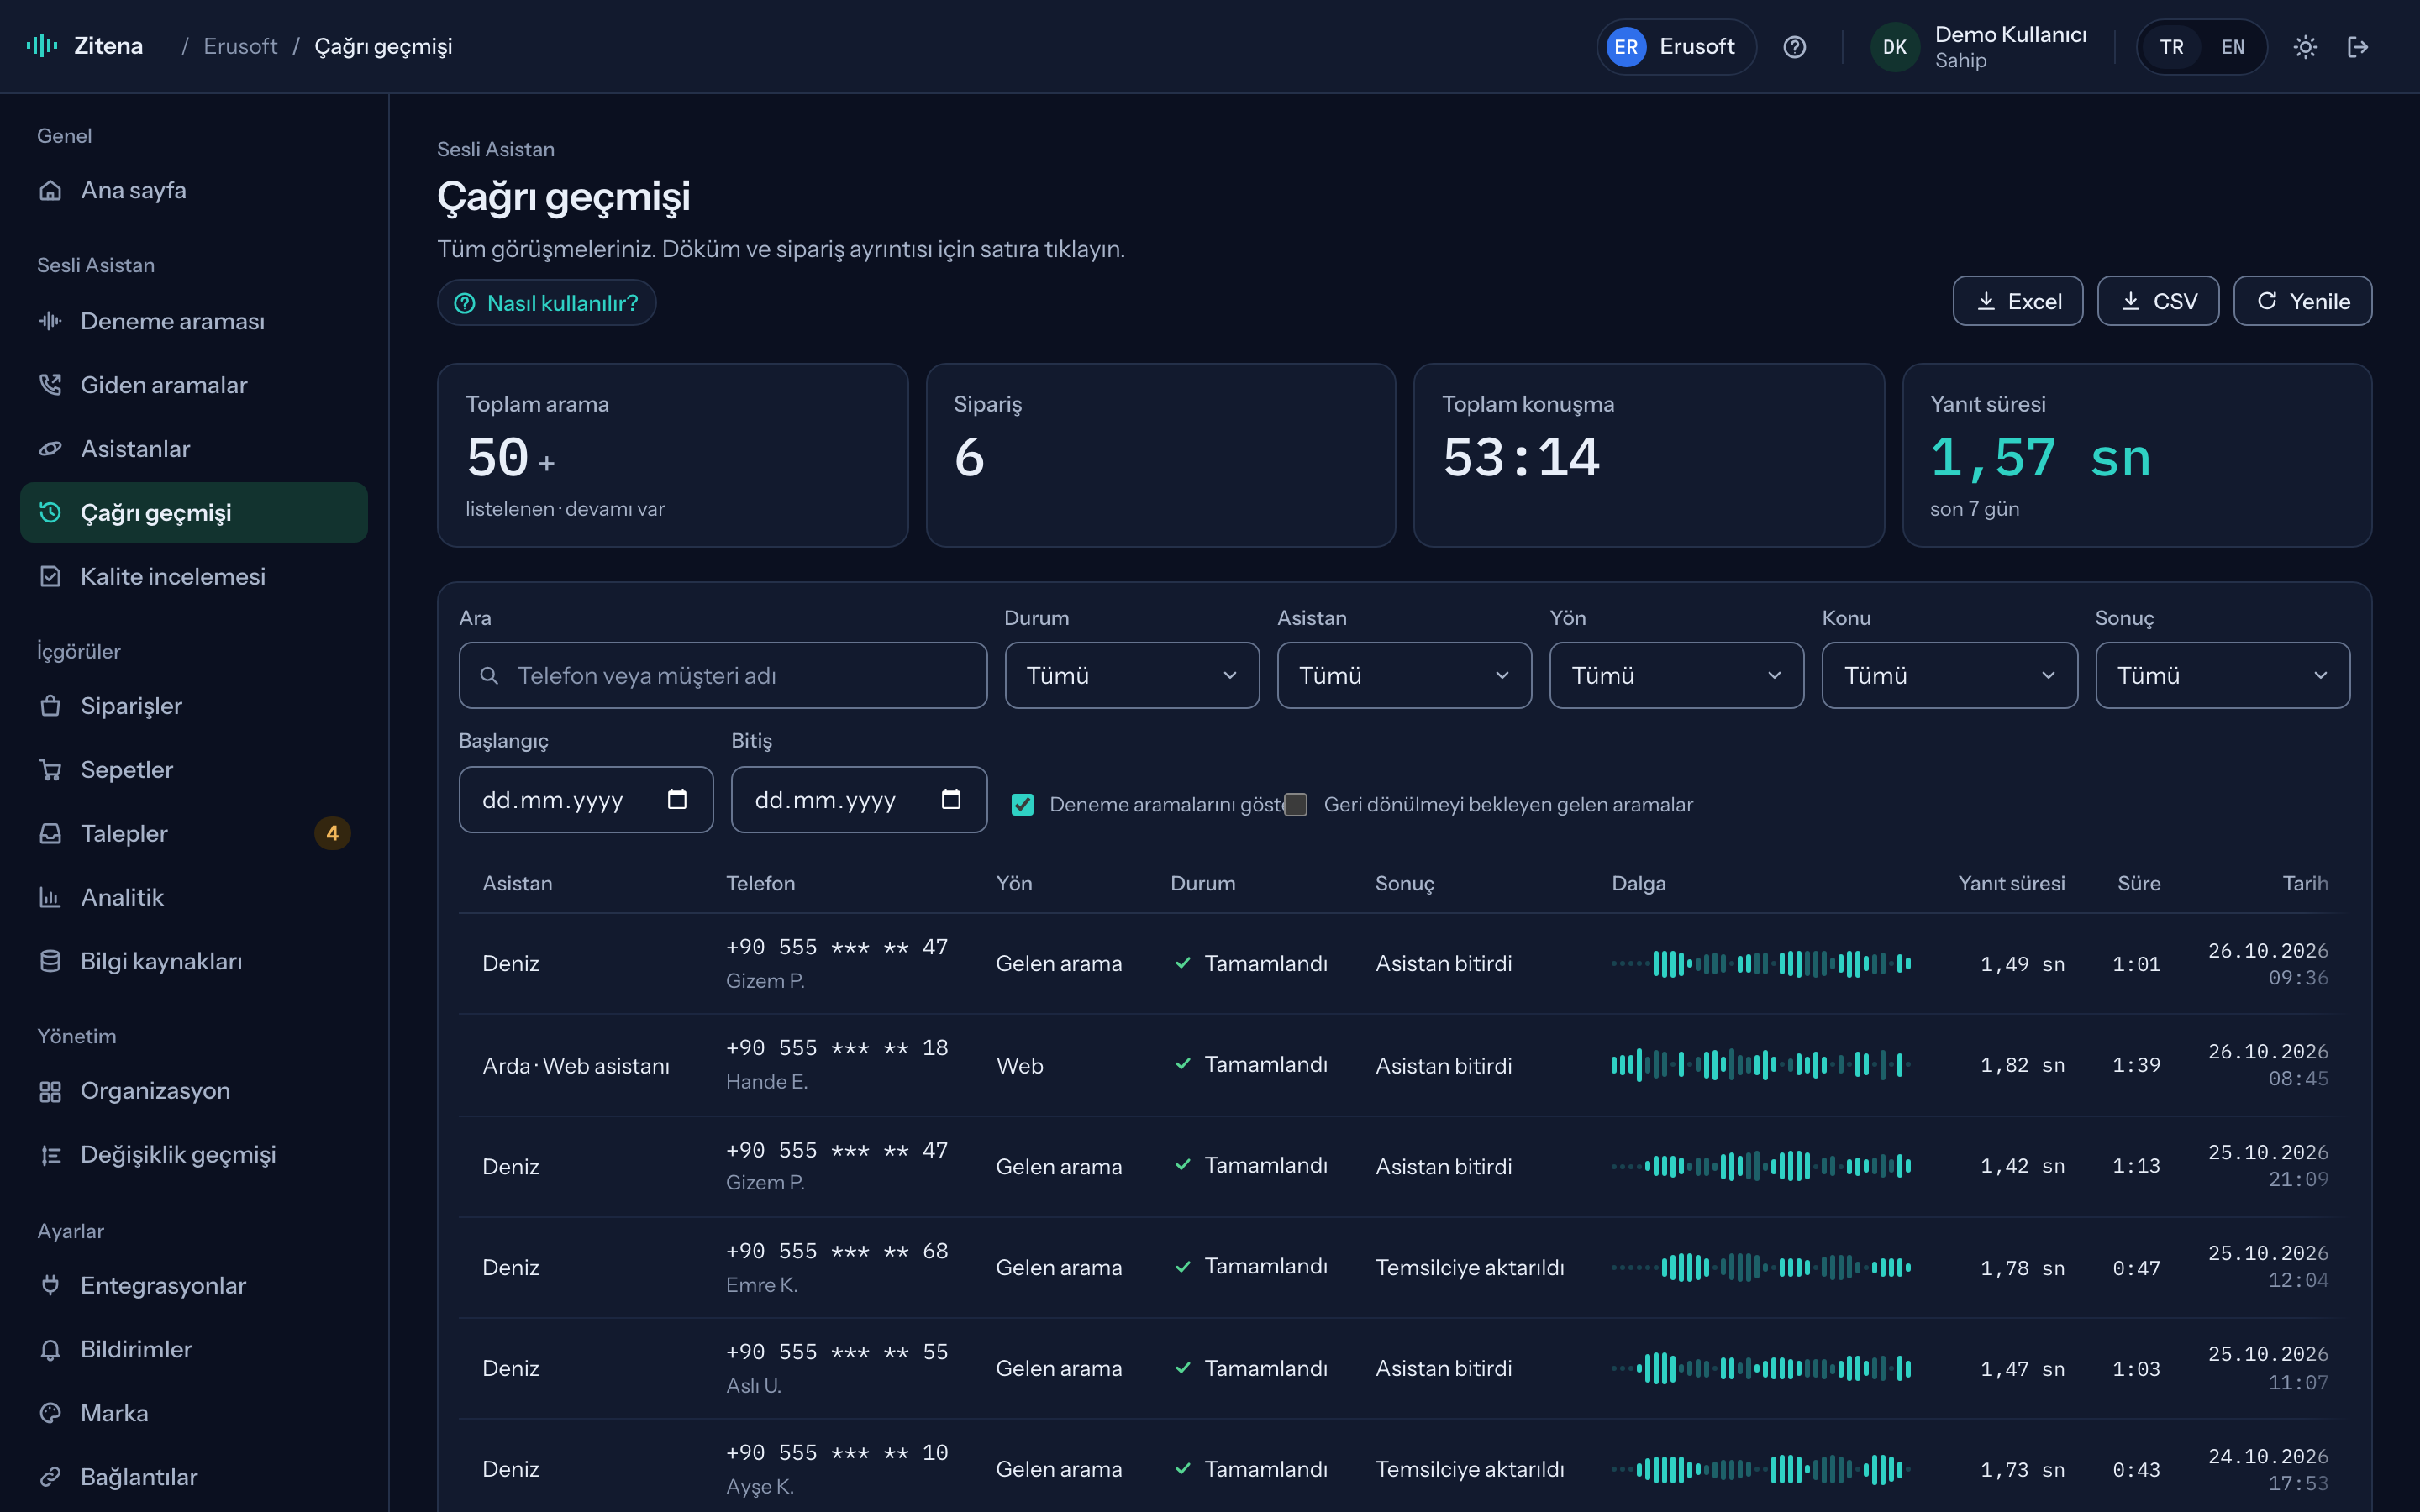2420x1512 pixels.
Task: Toggle the light/dark theme sun icon
Action: [2305, 47]
